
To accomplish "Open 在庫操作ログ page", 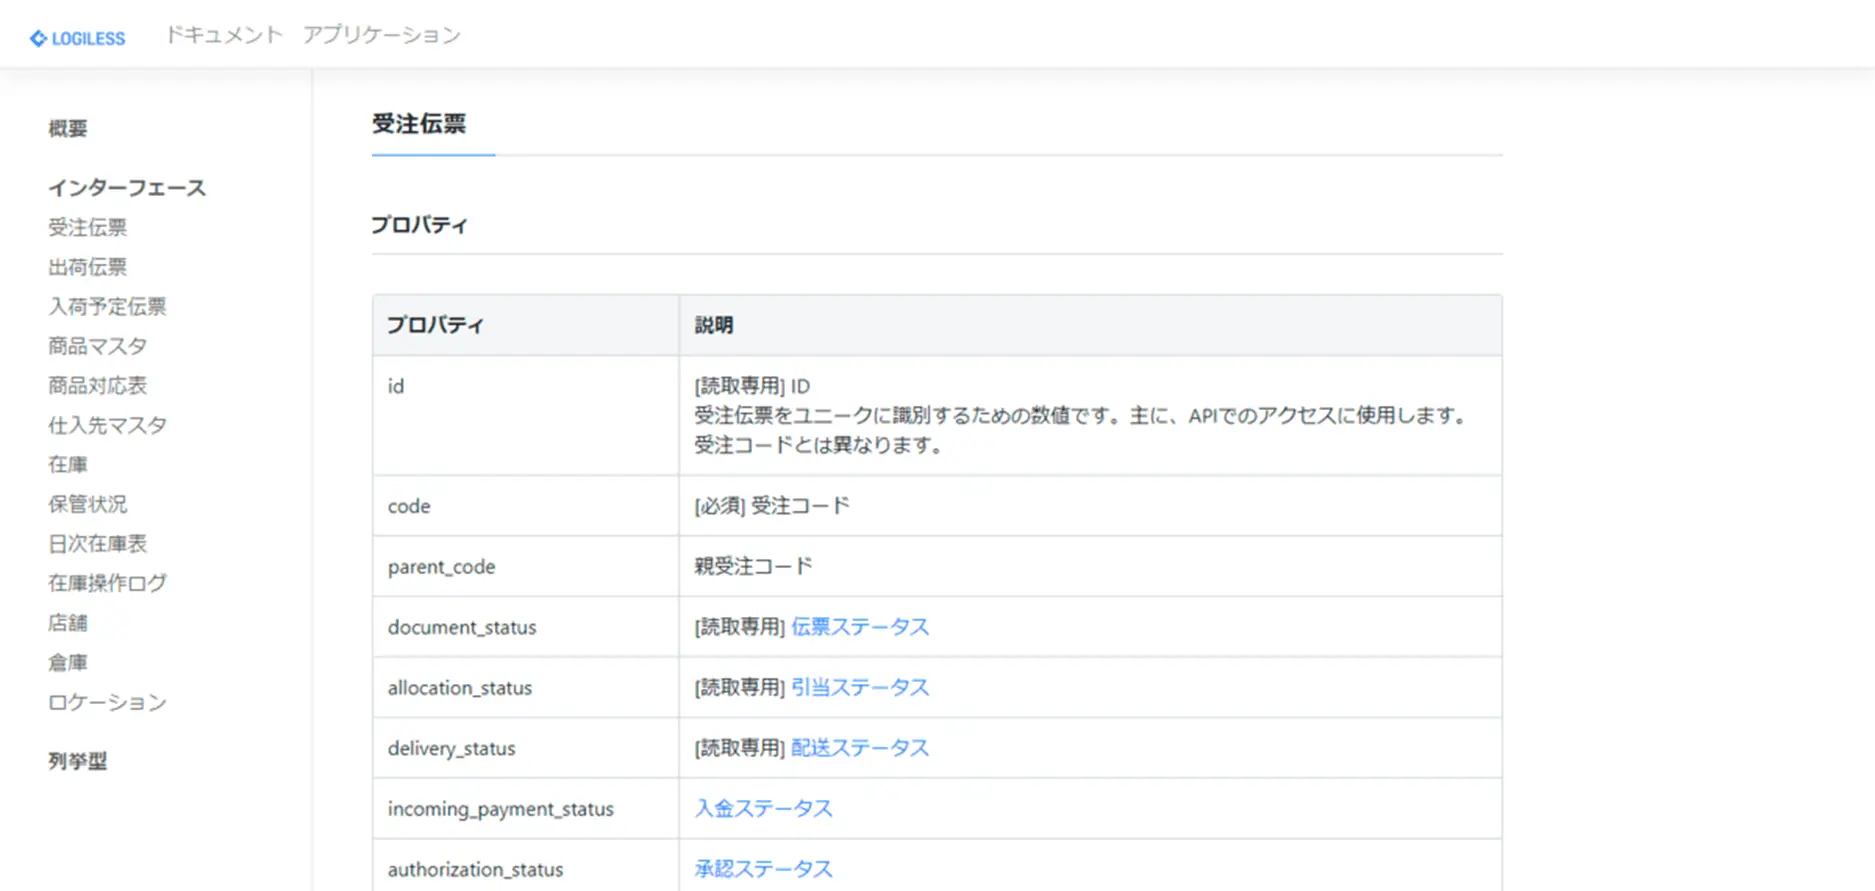I will point(107,583).
